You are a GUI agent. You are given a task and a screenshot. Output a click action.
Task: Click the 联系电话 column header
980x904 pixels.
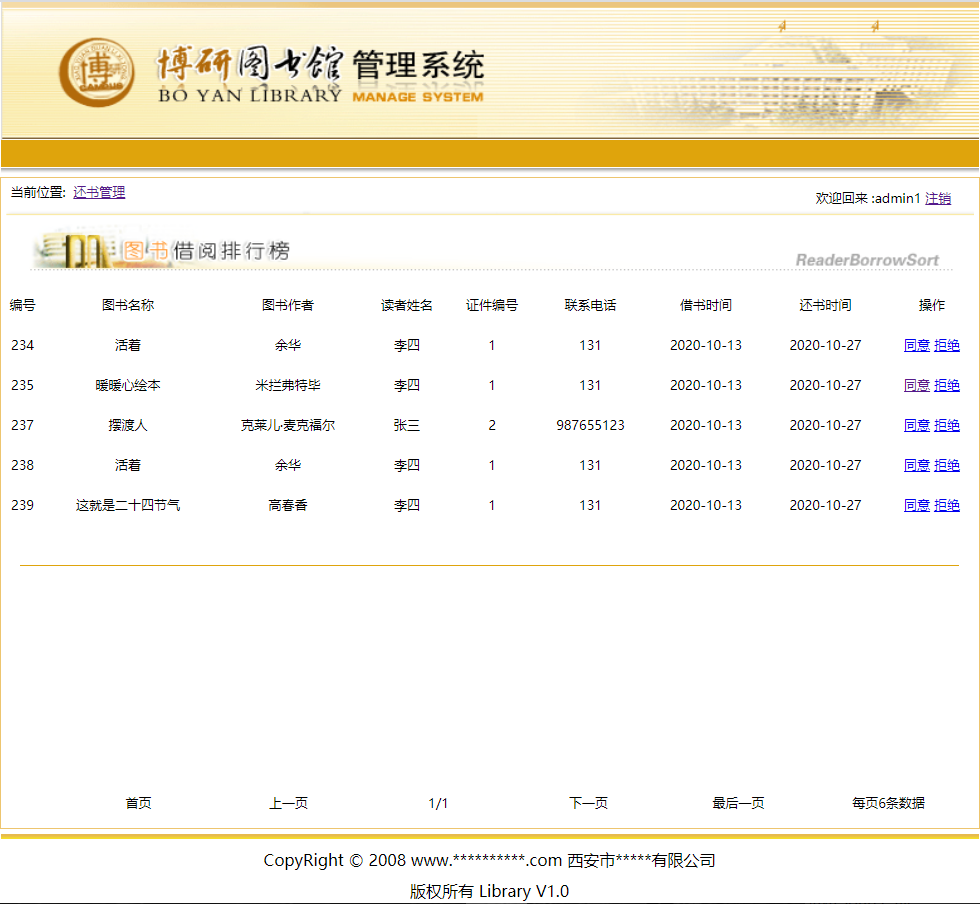tap(590, 305)
